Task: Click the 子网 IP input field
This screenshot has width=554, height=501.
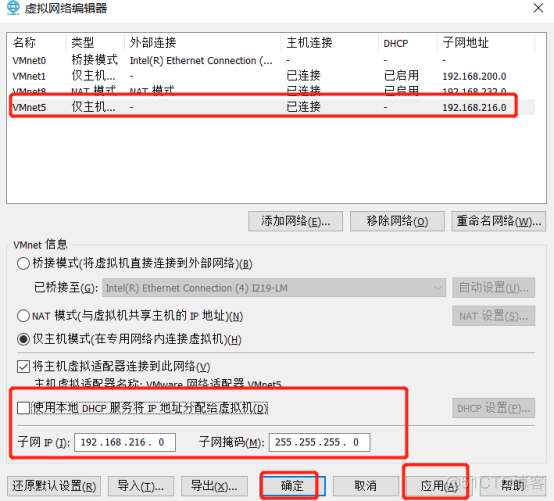Action: pos(125,442)
